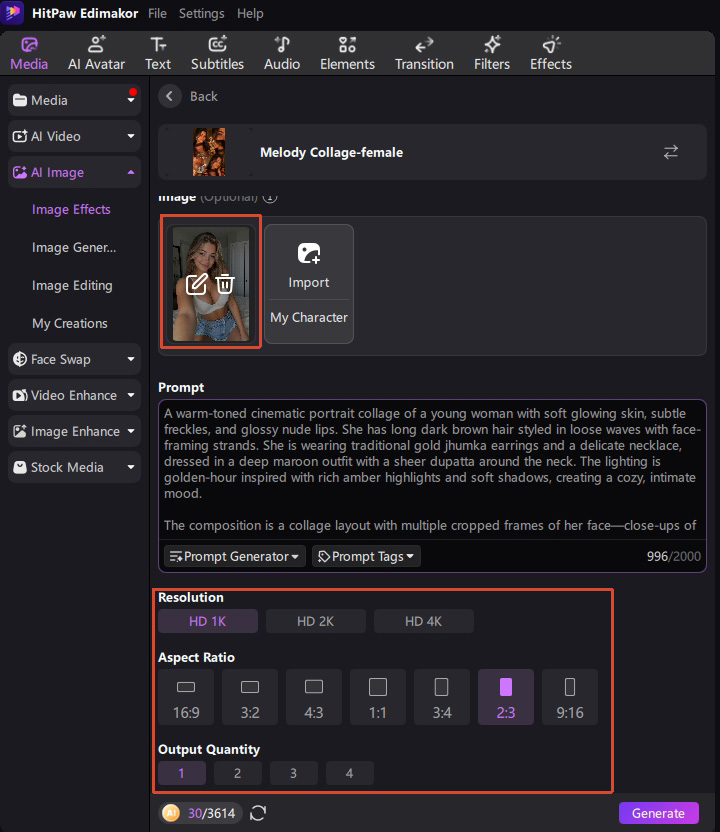The image size is (720, 832).
Task: Set Output Quantity to 3
Action: coord(293,773)
